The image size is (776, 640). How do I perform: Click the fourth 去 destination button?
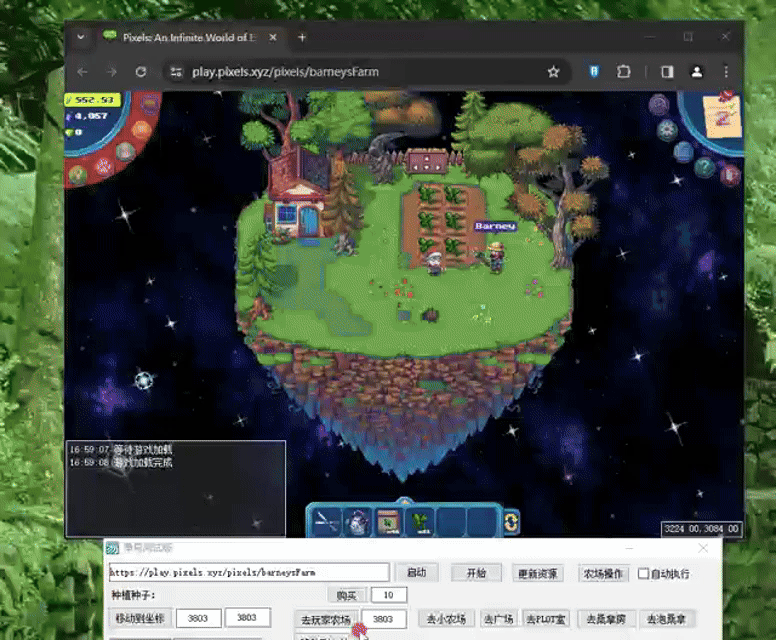click(607, 619)
